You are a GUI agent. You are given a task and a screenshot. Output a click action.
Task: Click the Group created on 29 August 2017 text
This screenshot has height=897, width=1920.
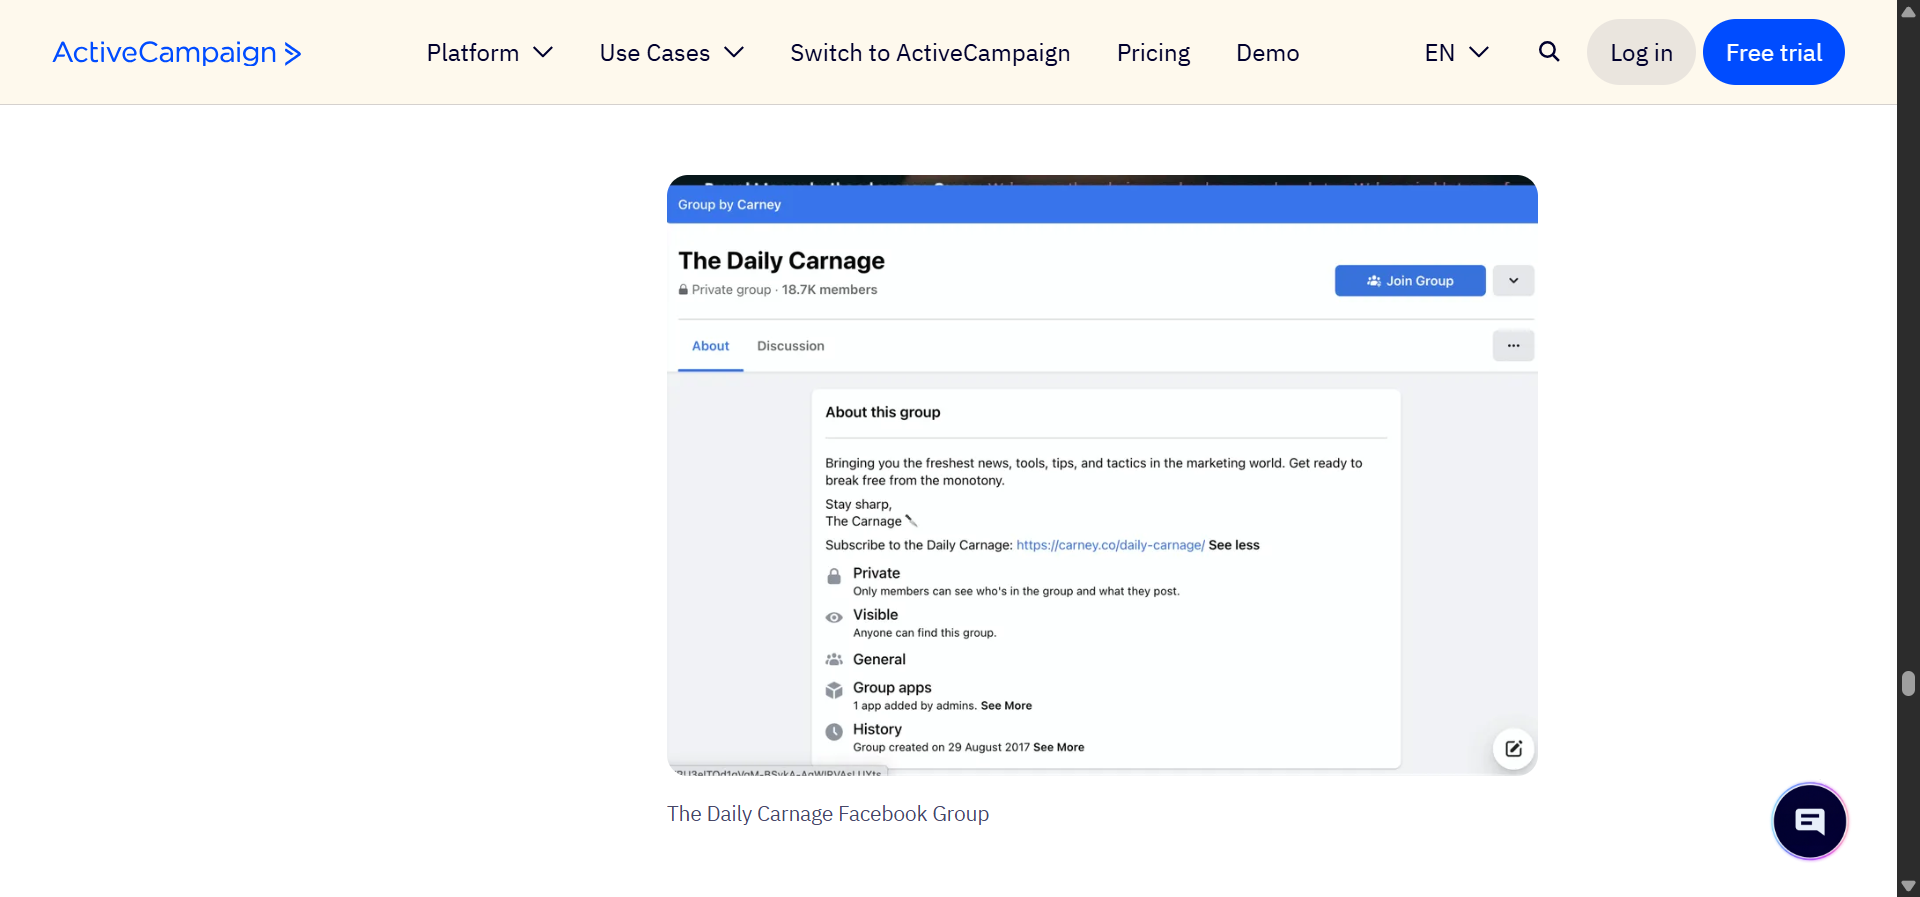941,748
